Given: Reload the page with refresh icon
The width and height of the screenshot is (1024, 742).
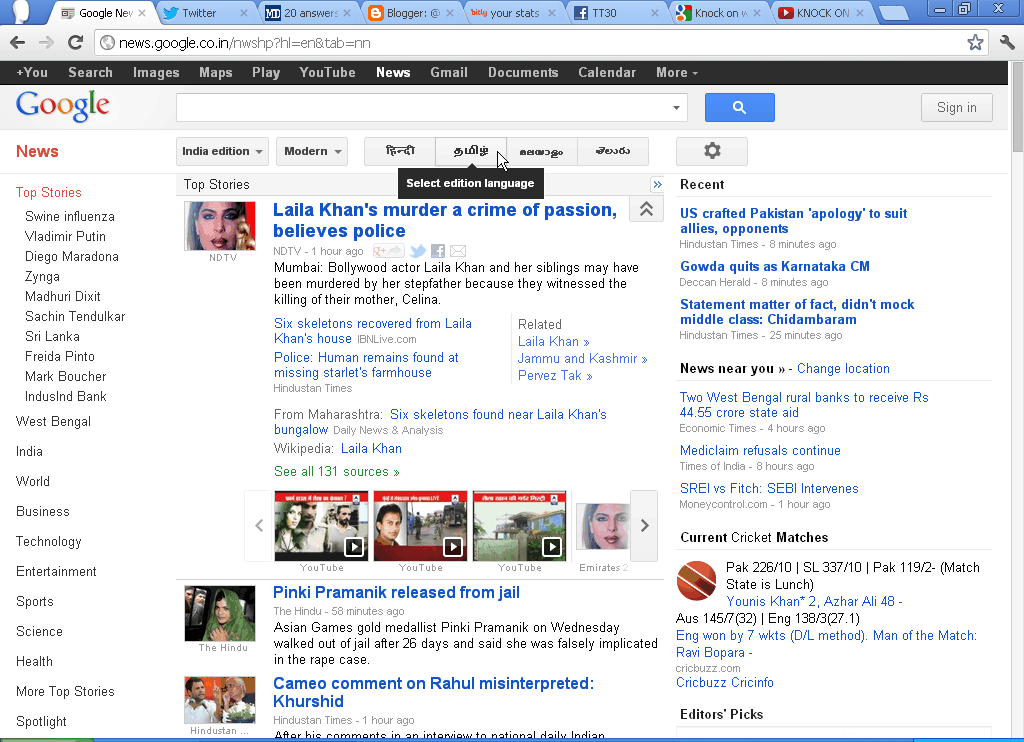Looking at the screenshot, I should [76, 43].
